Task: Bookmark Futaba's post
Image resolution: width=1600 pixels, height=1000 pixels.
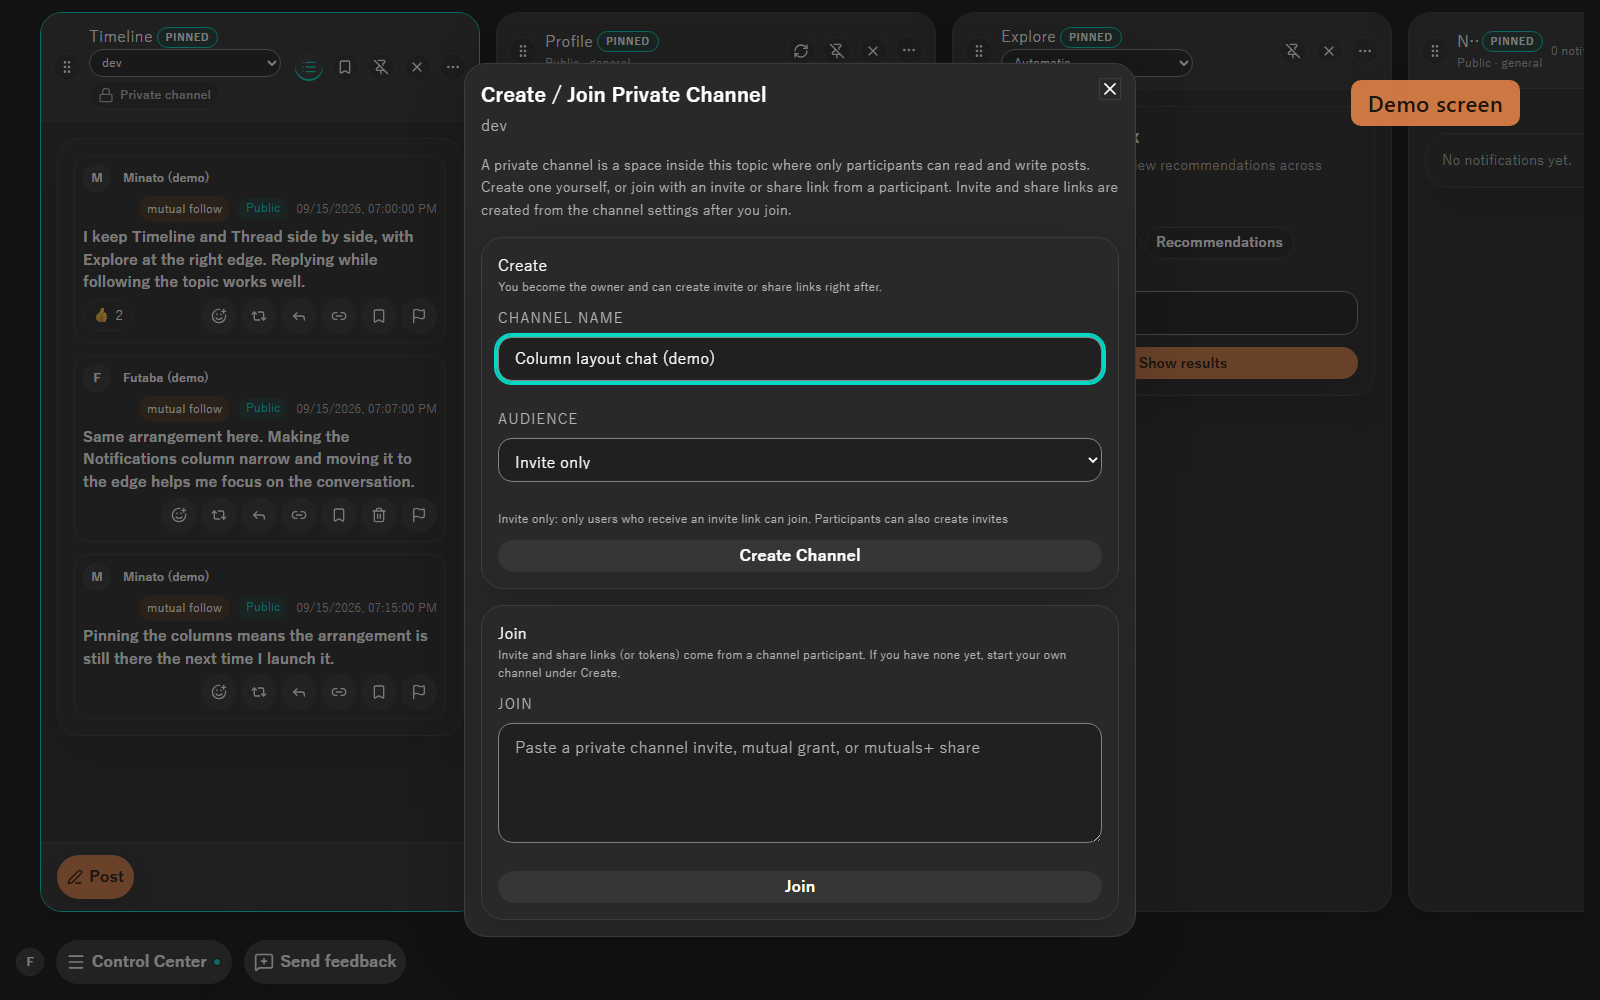Action: tap(339, 515)
